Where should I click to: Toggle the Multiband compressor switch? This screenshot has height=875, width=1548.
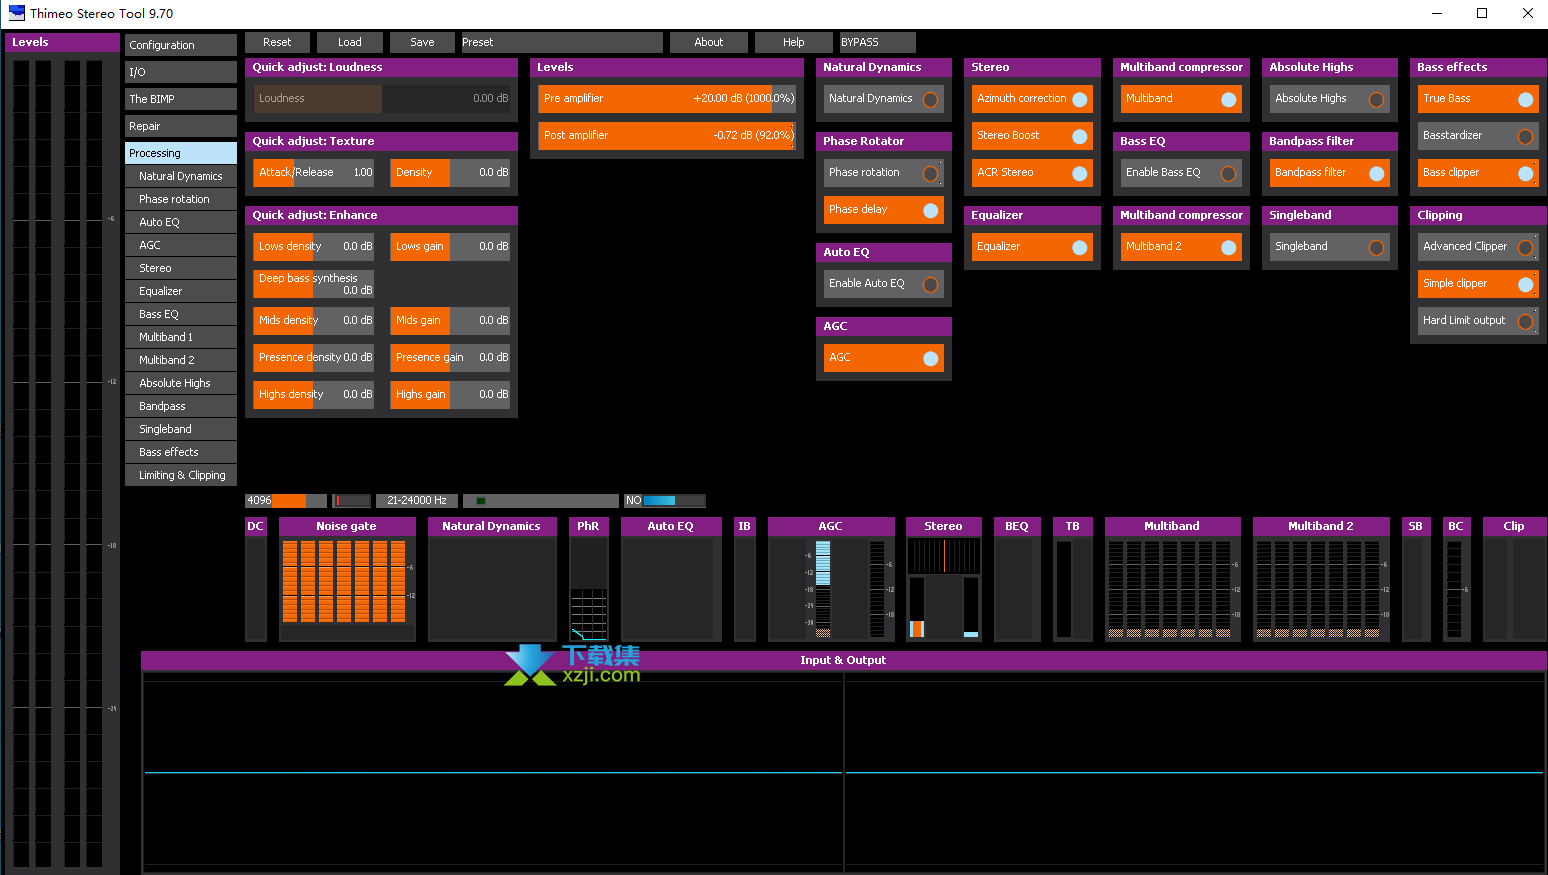tap(1181, 99)
